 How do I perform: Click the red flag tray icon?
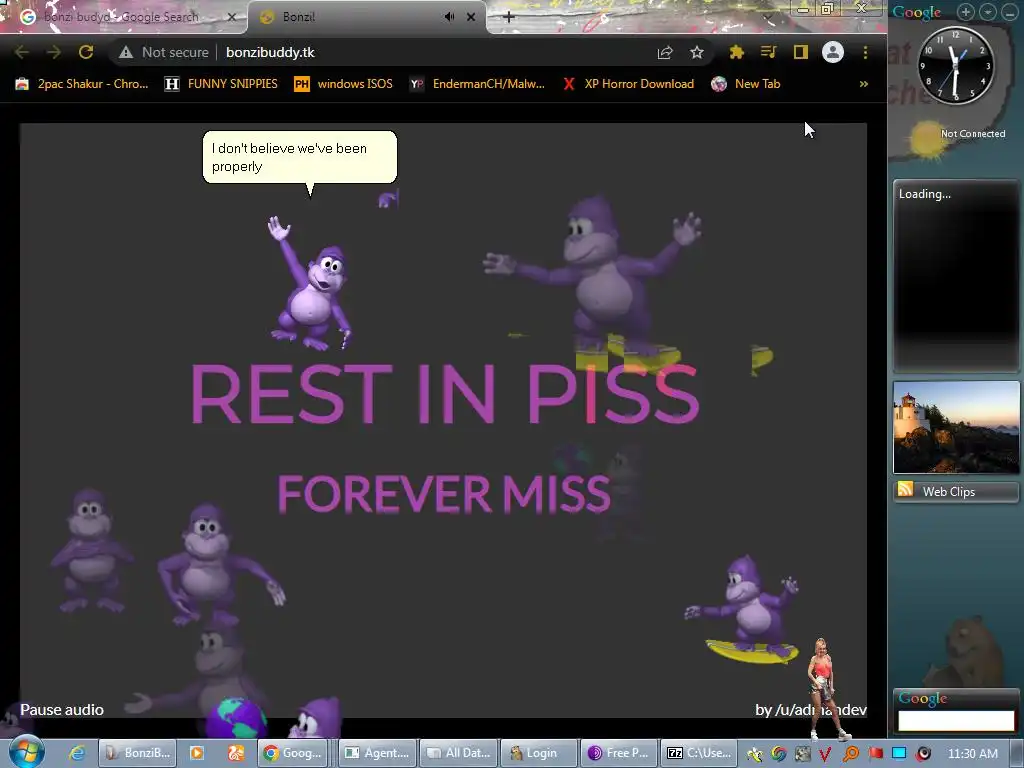(x=875, y=754)
